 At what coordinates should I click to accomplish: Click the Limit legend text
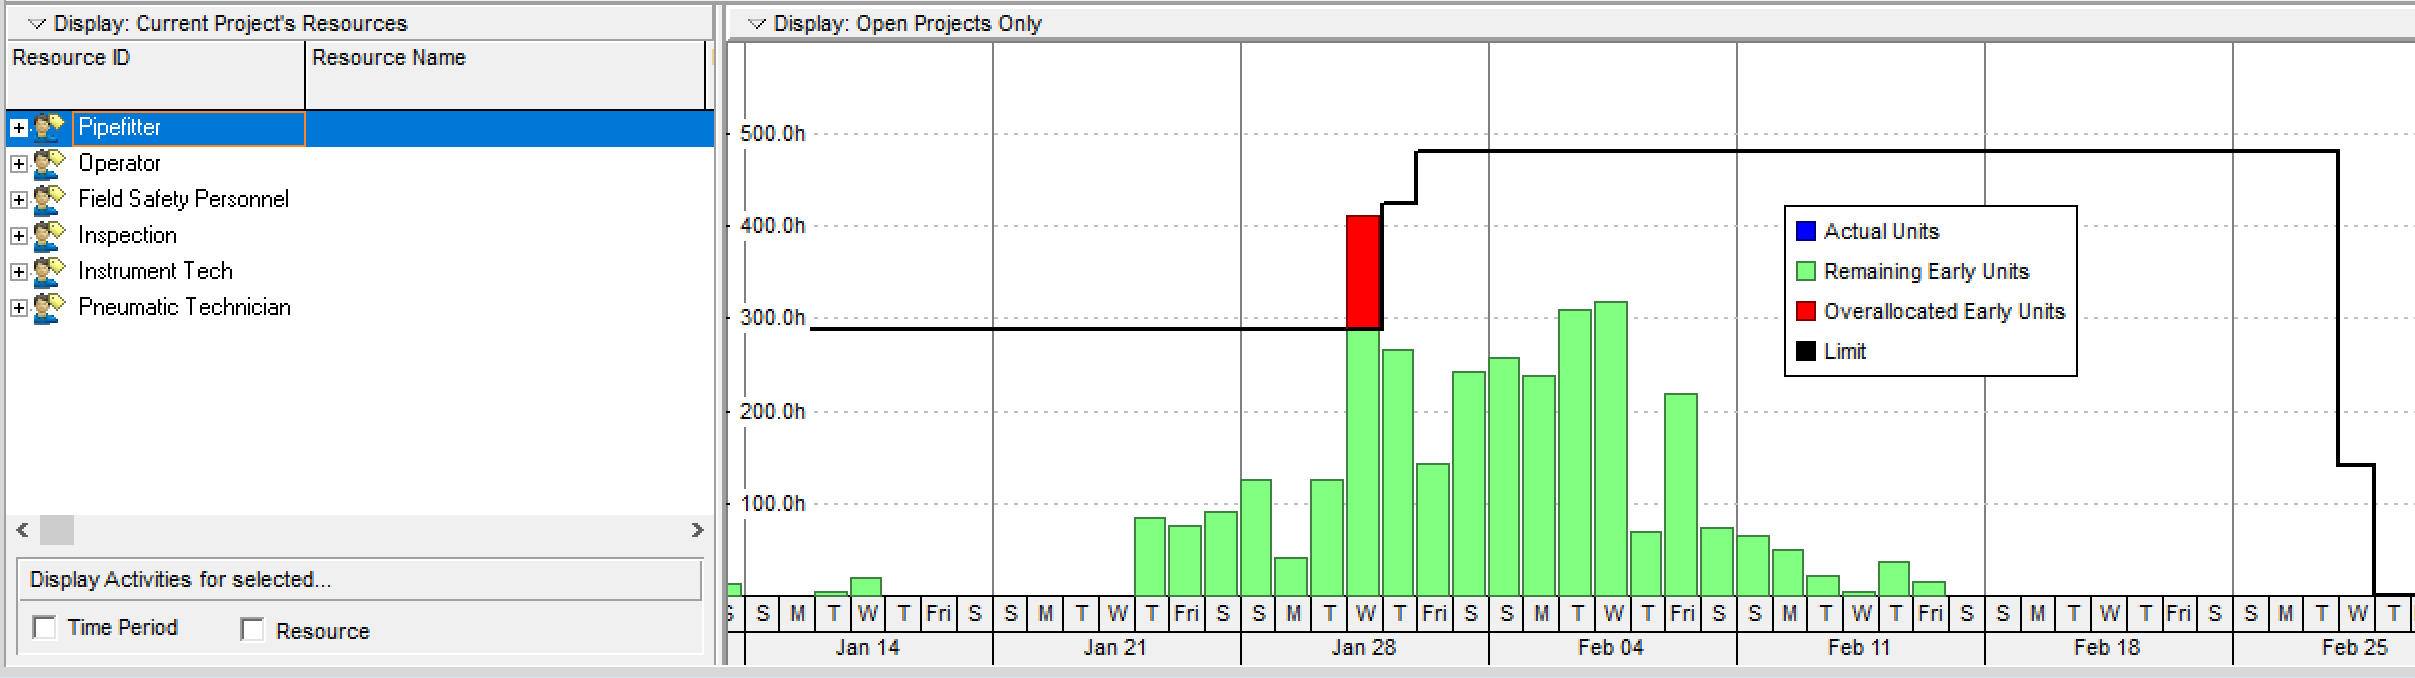point(1845,351)
